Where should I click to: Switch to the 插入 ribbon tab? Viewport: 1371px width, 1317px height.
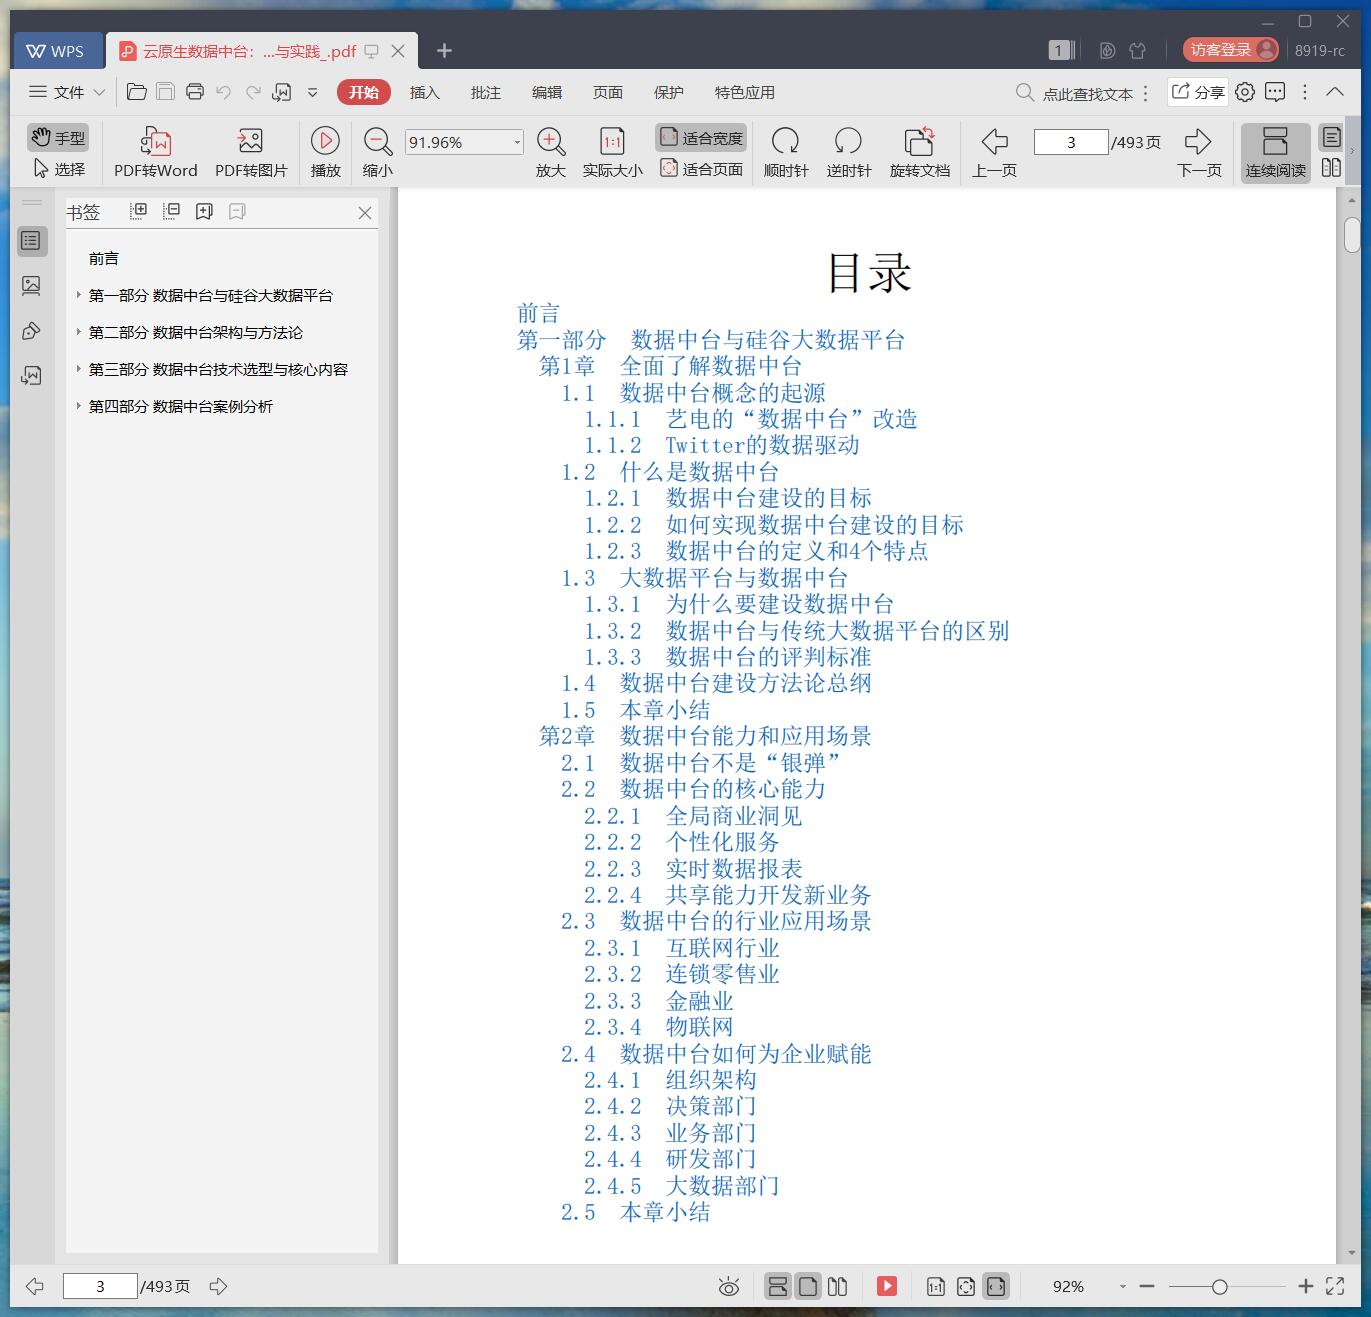tap(424, 92)
